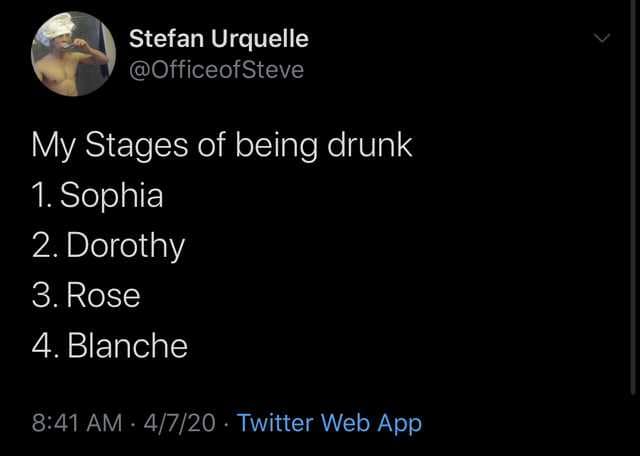Open the tweet options chevron menu

pyautogui.click(x=601, y=39)
